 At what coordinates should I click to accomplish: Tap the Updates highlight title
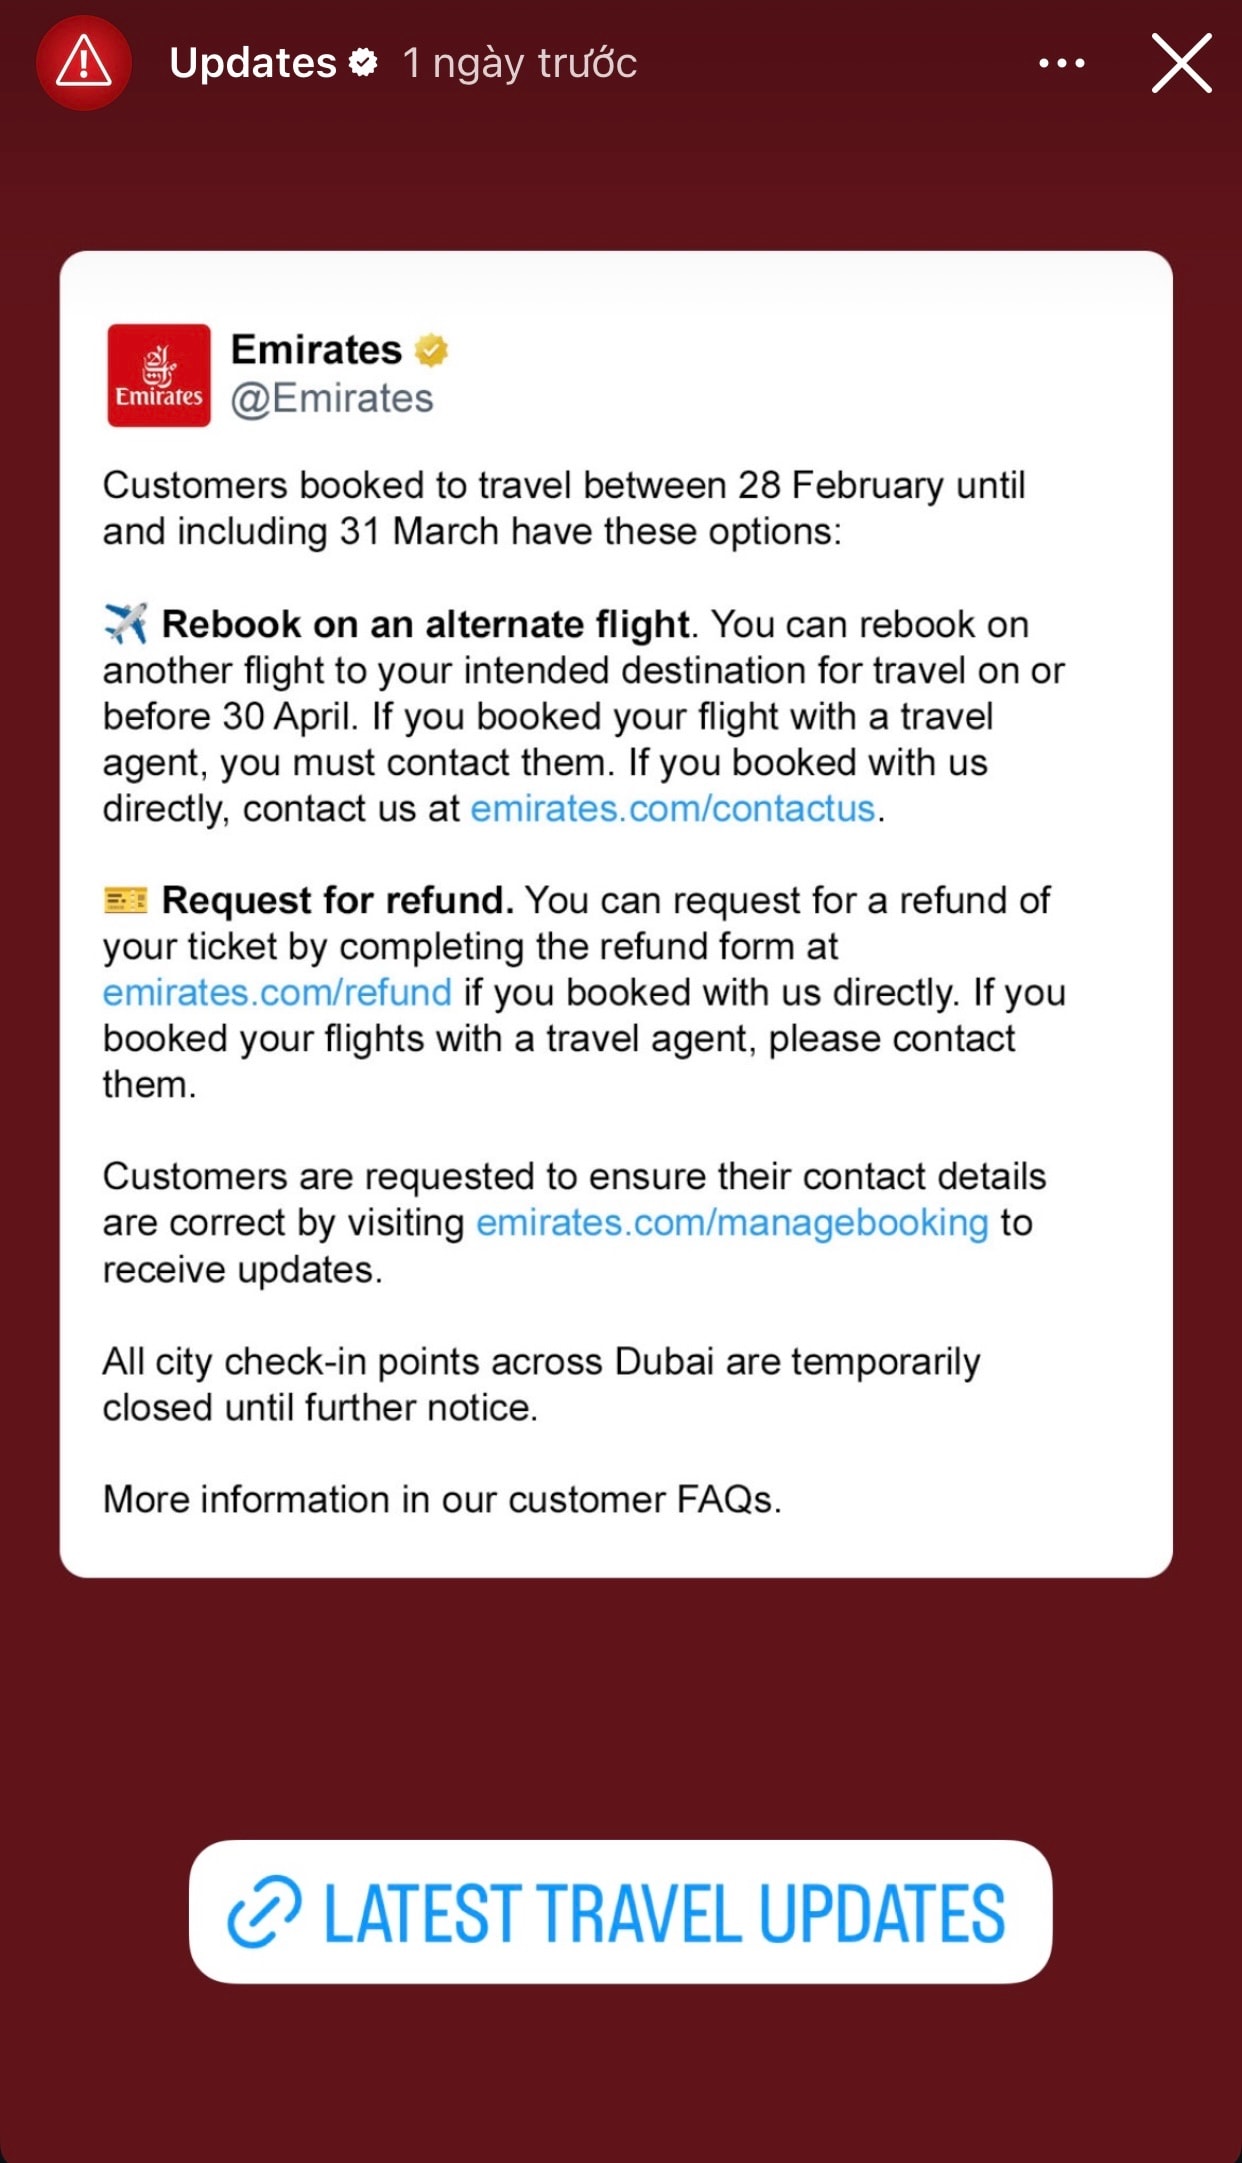253,63
